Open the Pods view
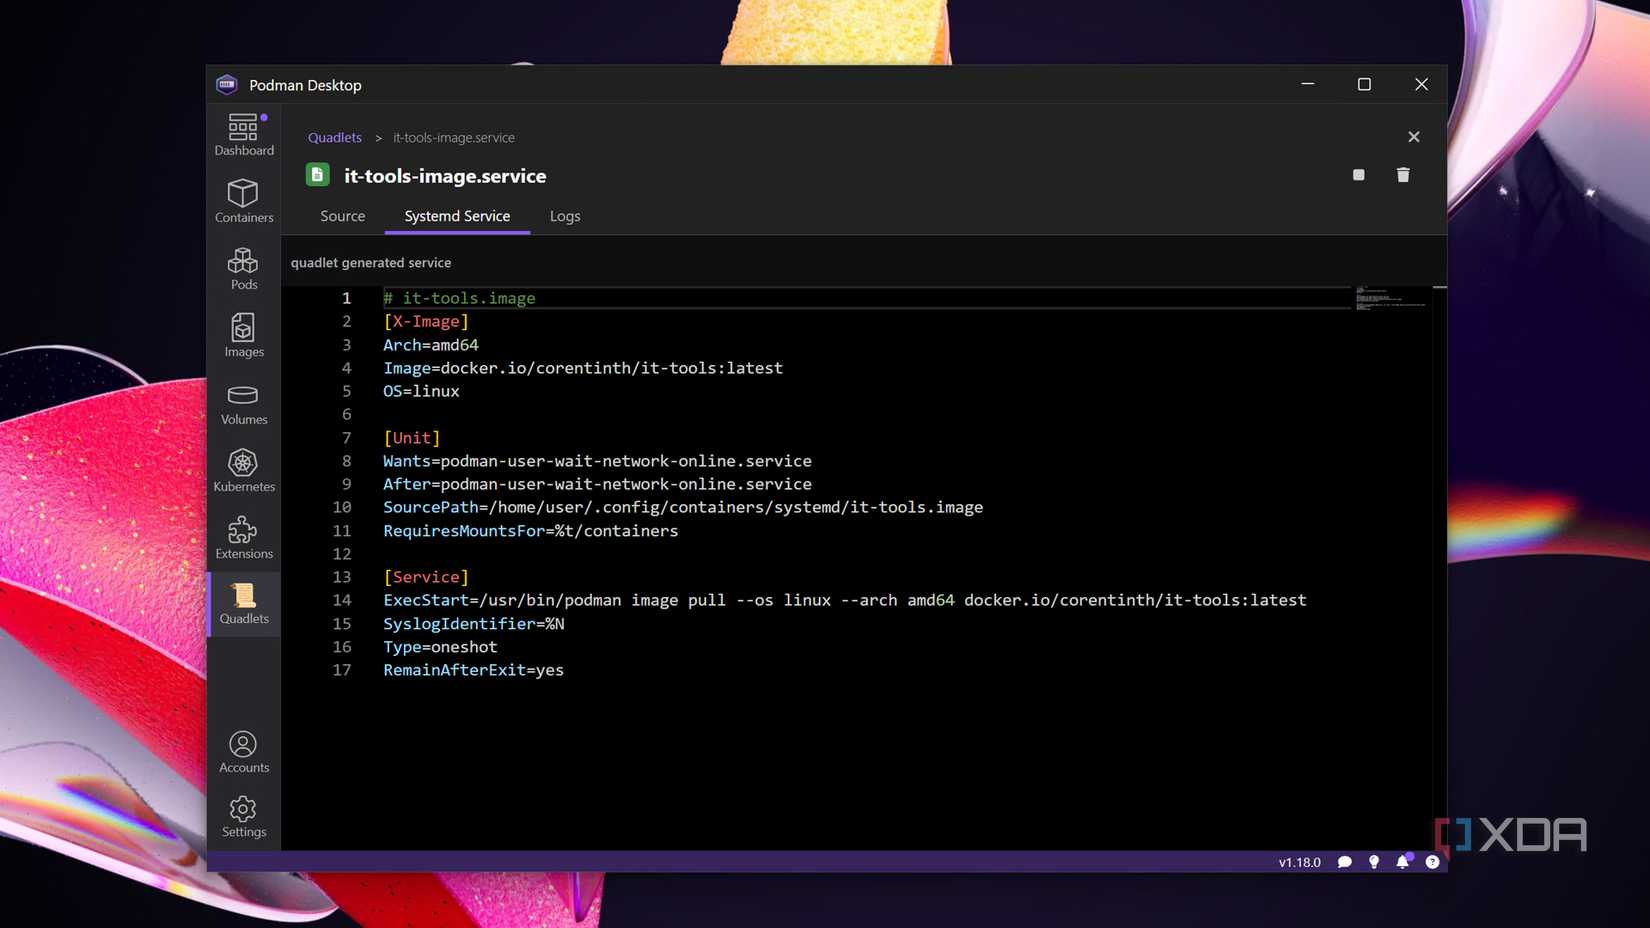This screenshot has height=928, width=1650. tap(243, 268)
